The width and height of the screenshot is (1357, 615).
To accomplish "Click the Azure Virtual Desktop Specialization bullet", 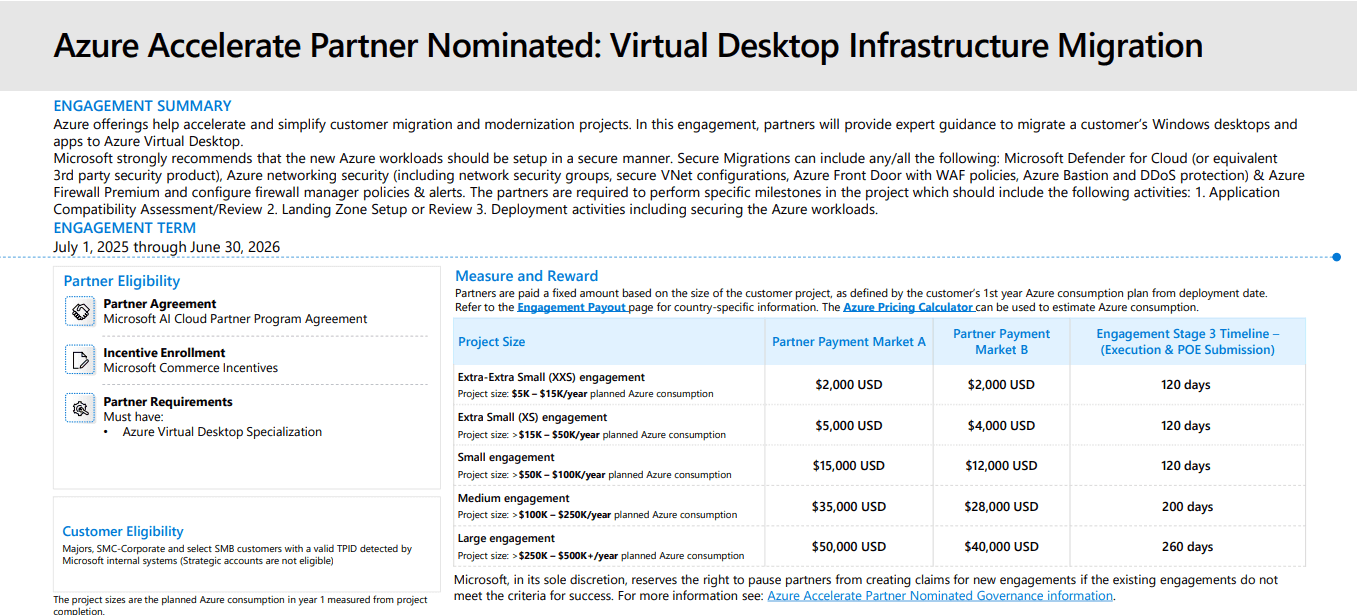I will tap(222, 432).
